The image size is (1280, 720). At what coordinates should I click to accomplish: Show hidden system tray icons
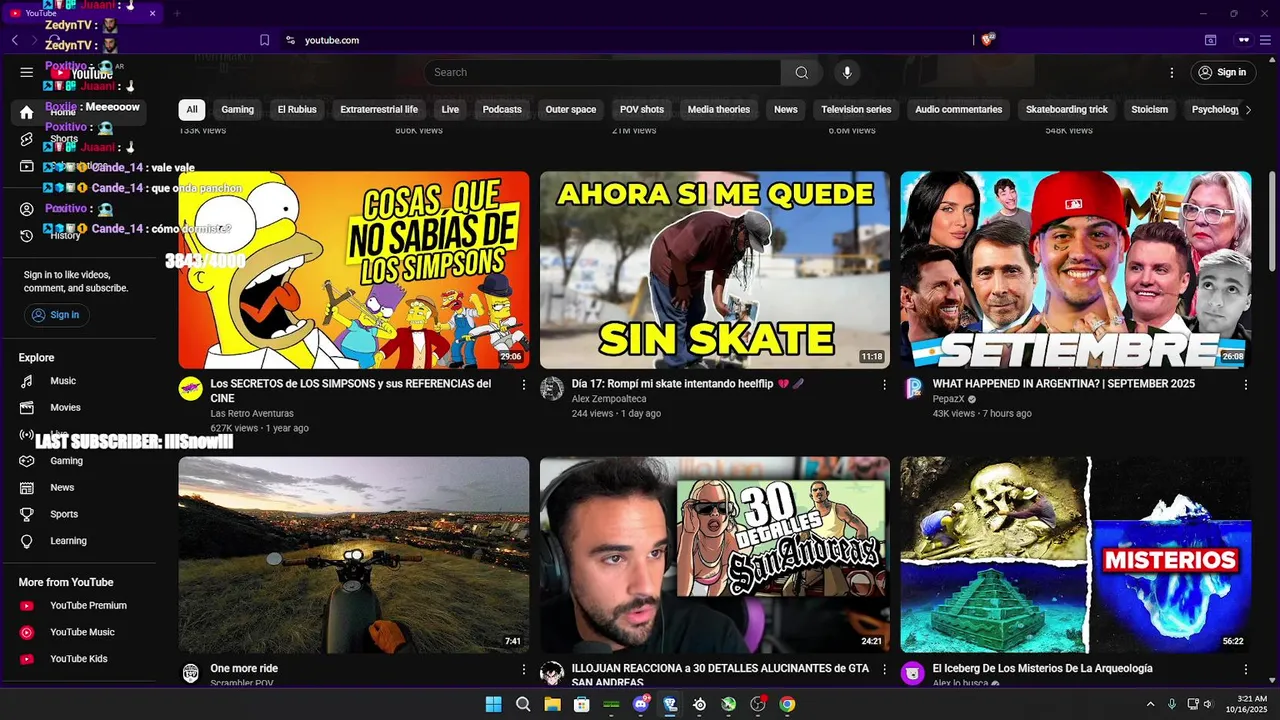(x=1150, y=704)
